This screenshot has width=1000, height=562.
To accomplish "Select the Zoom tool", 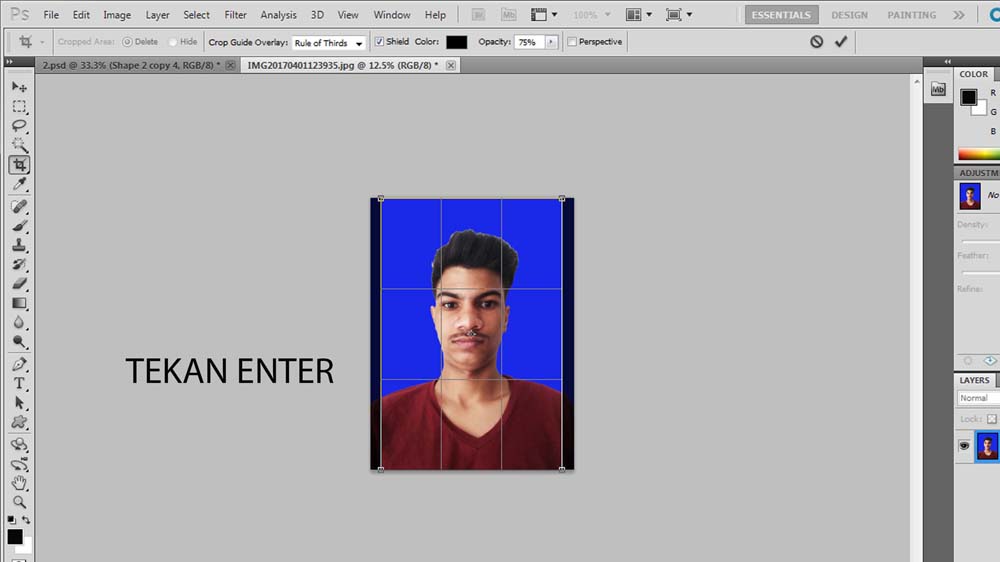I will pyautogui.click(x=19, y=502).
